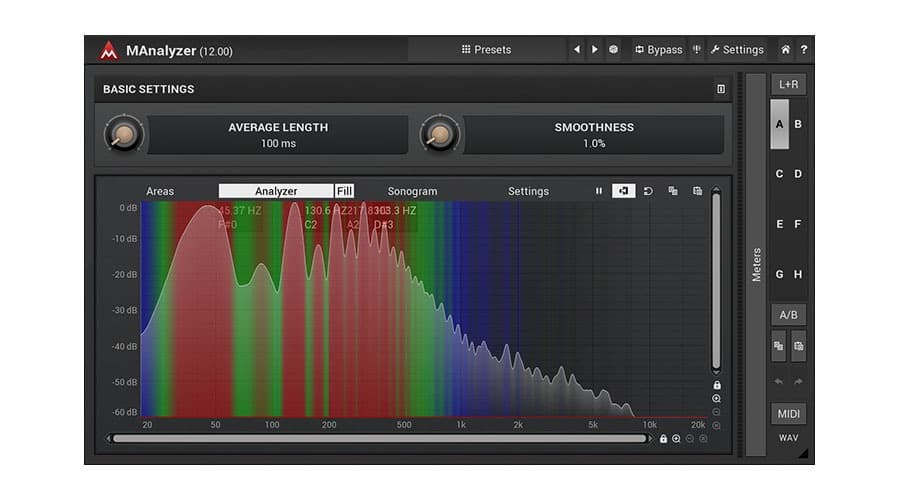The height and width of the screenshot is (500, 900).
Task: Open the Presets menu
Action: (486, 49)
